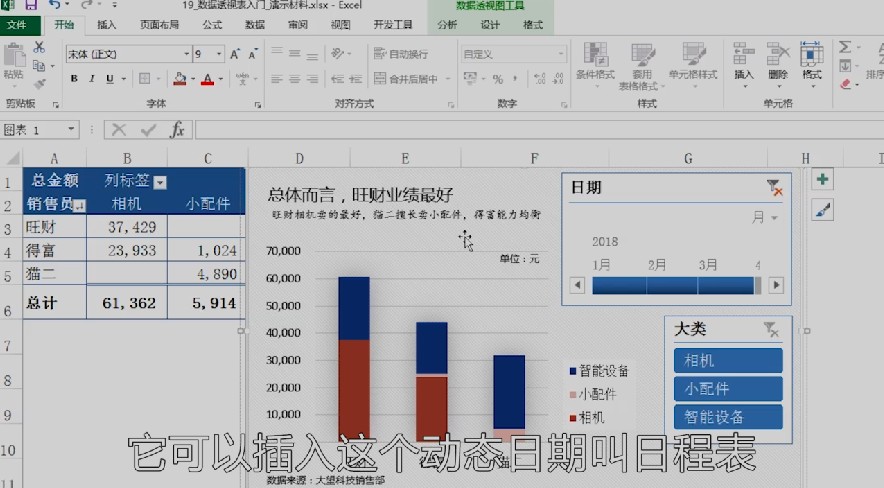Open the borders dropdown

click(158, 79)
